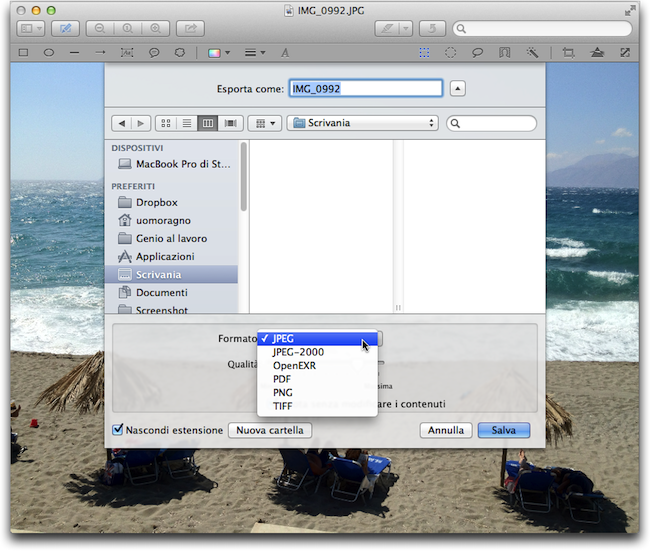This screenshot has height=551, width=650.
Task: Collapse the save dialog with the arrow button
Action: 457,88
